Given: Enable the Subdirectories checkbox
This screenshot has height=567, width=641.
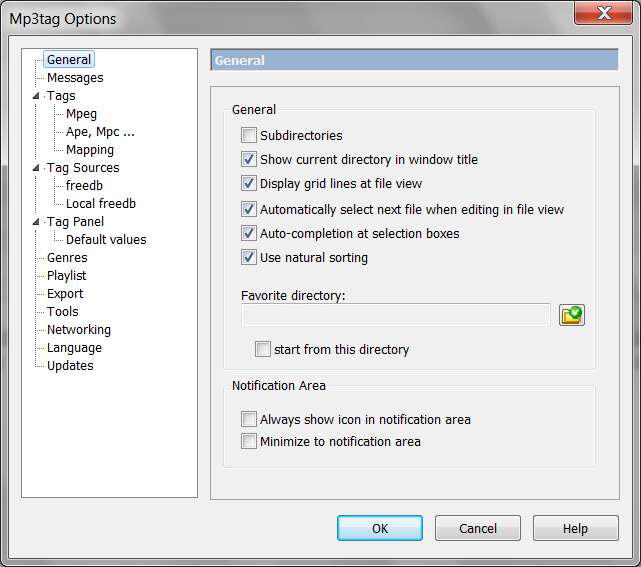Looking at the screenshot, I should [249, 135].
